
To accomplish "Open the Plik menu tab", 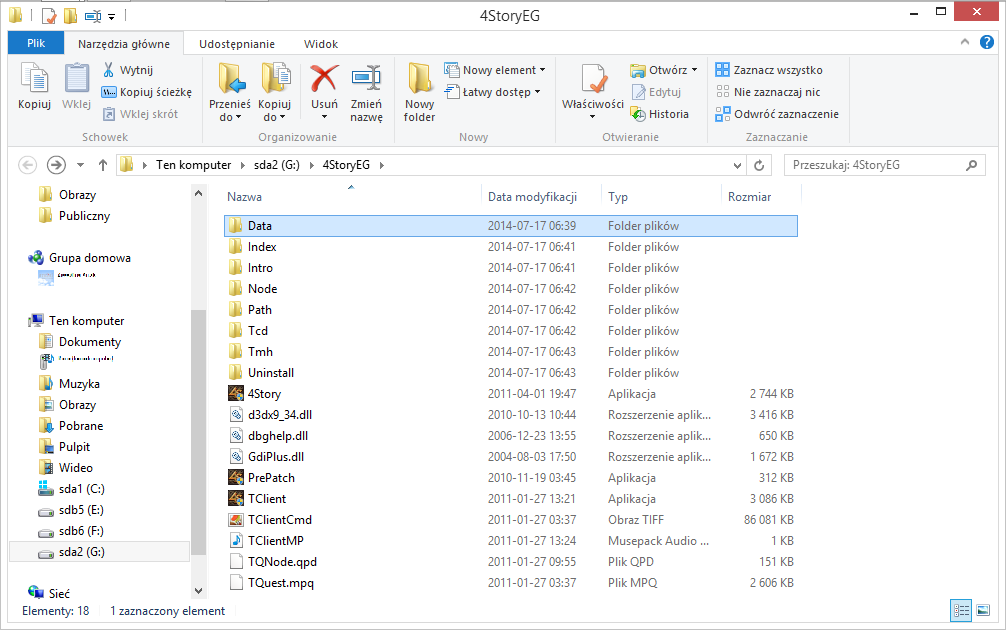I will (x=36, y=43).
